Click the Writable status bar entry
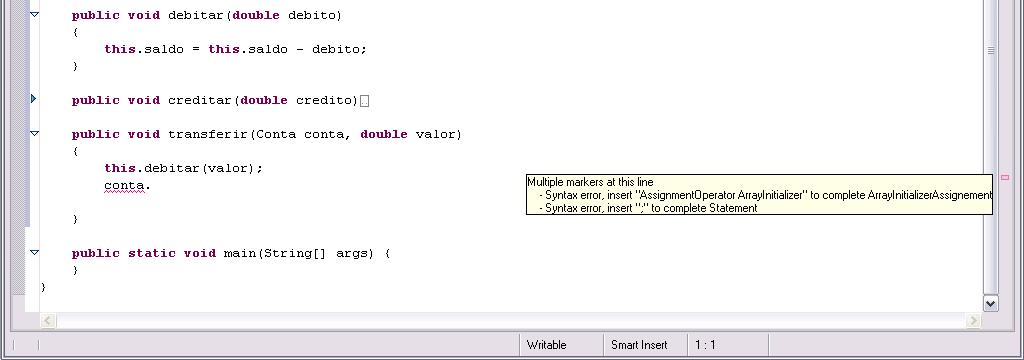Screen dimensions: 1024x360 547,345
